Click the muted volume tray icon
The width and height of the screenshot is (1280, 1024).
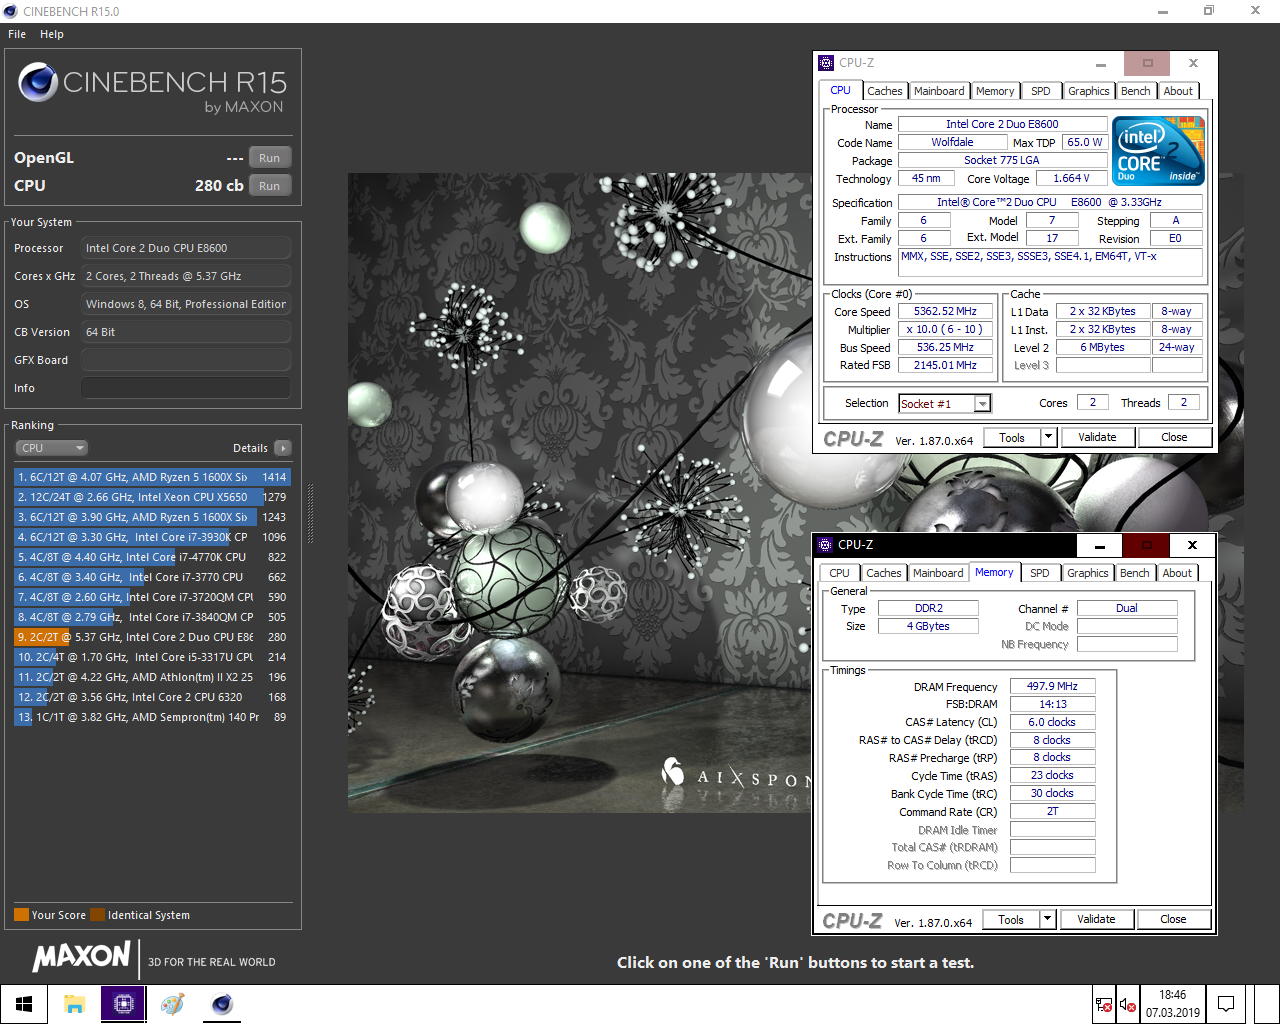[x=1127, y=1004]
